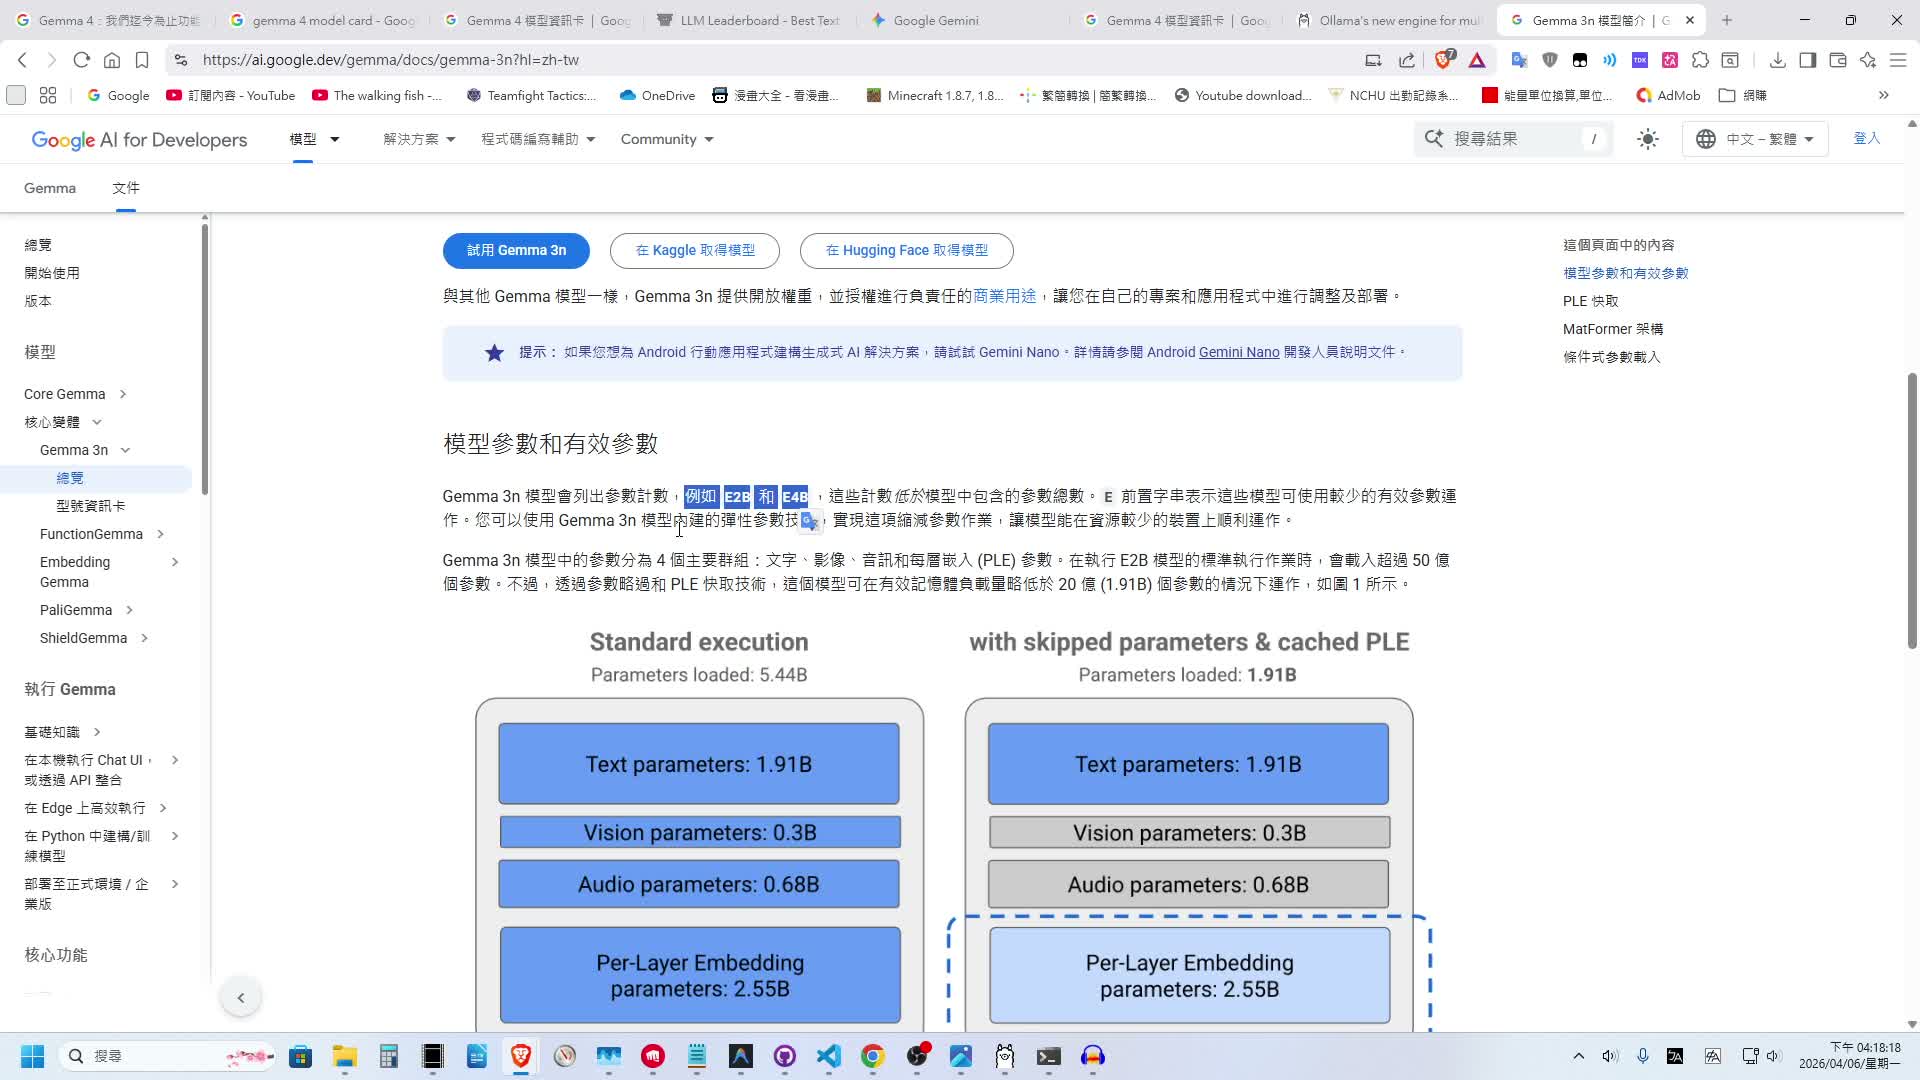The width and height of the screenshot is (1920, 1080).
Task: Open File Explorer in taskbar
Action: coord(344,1056)
